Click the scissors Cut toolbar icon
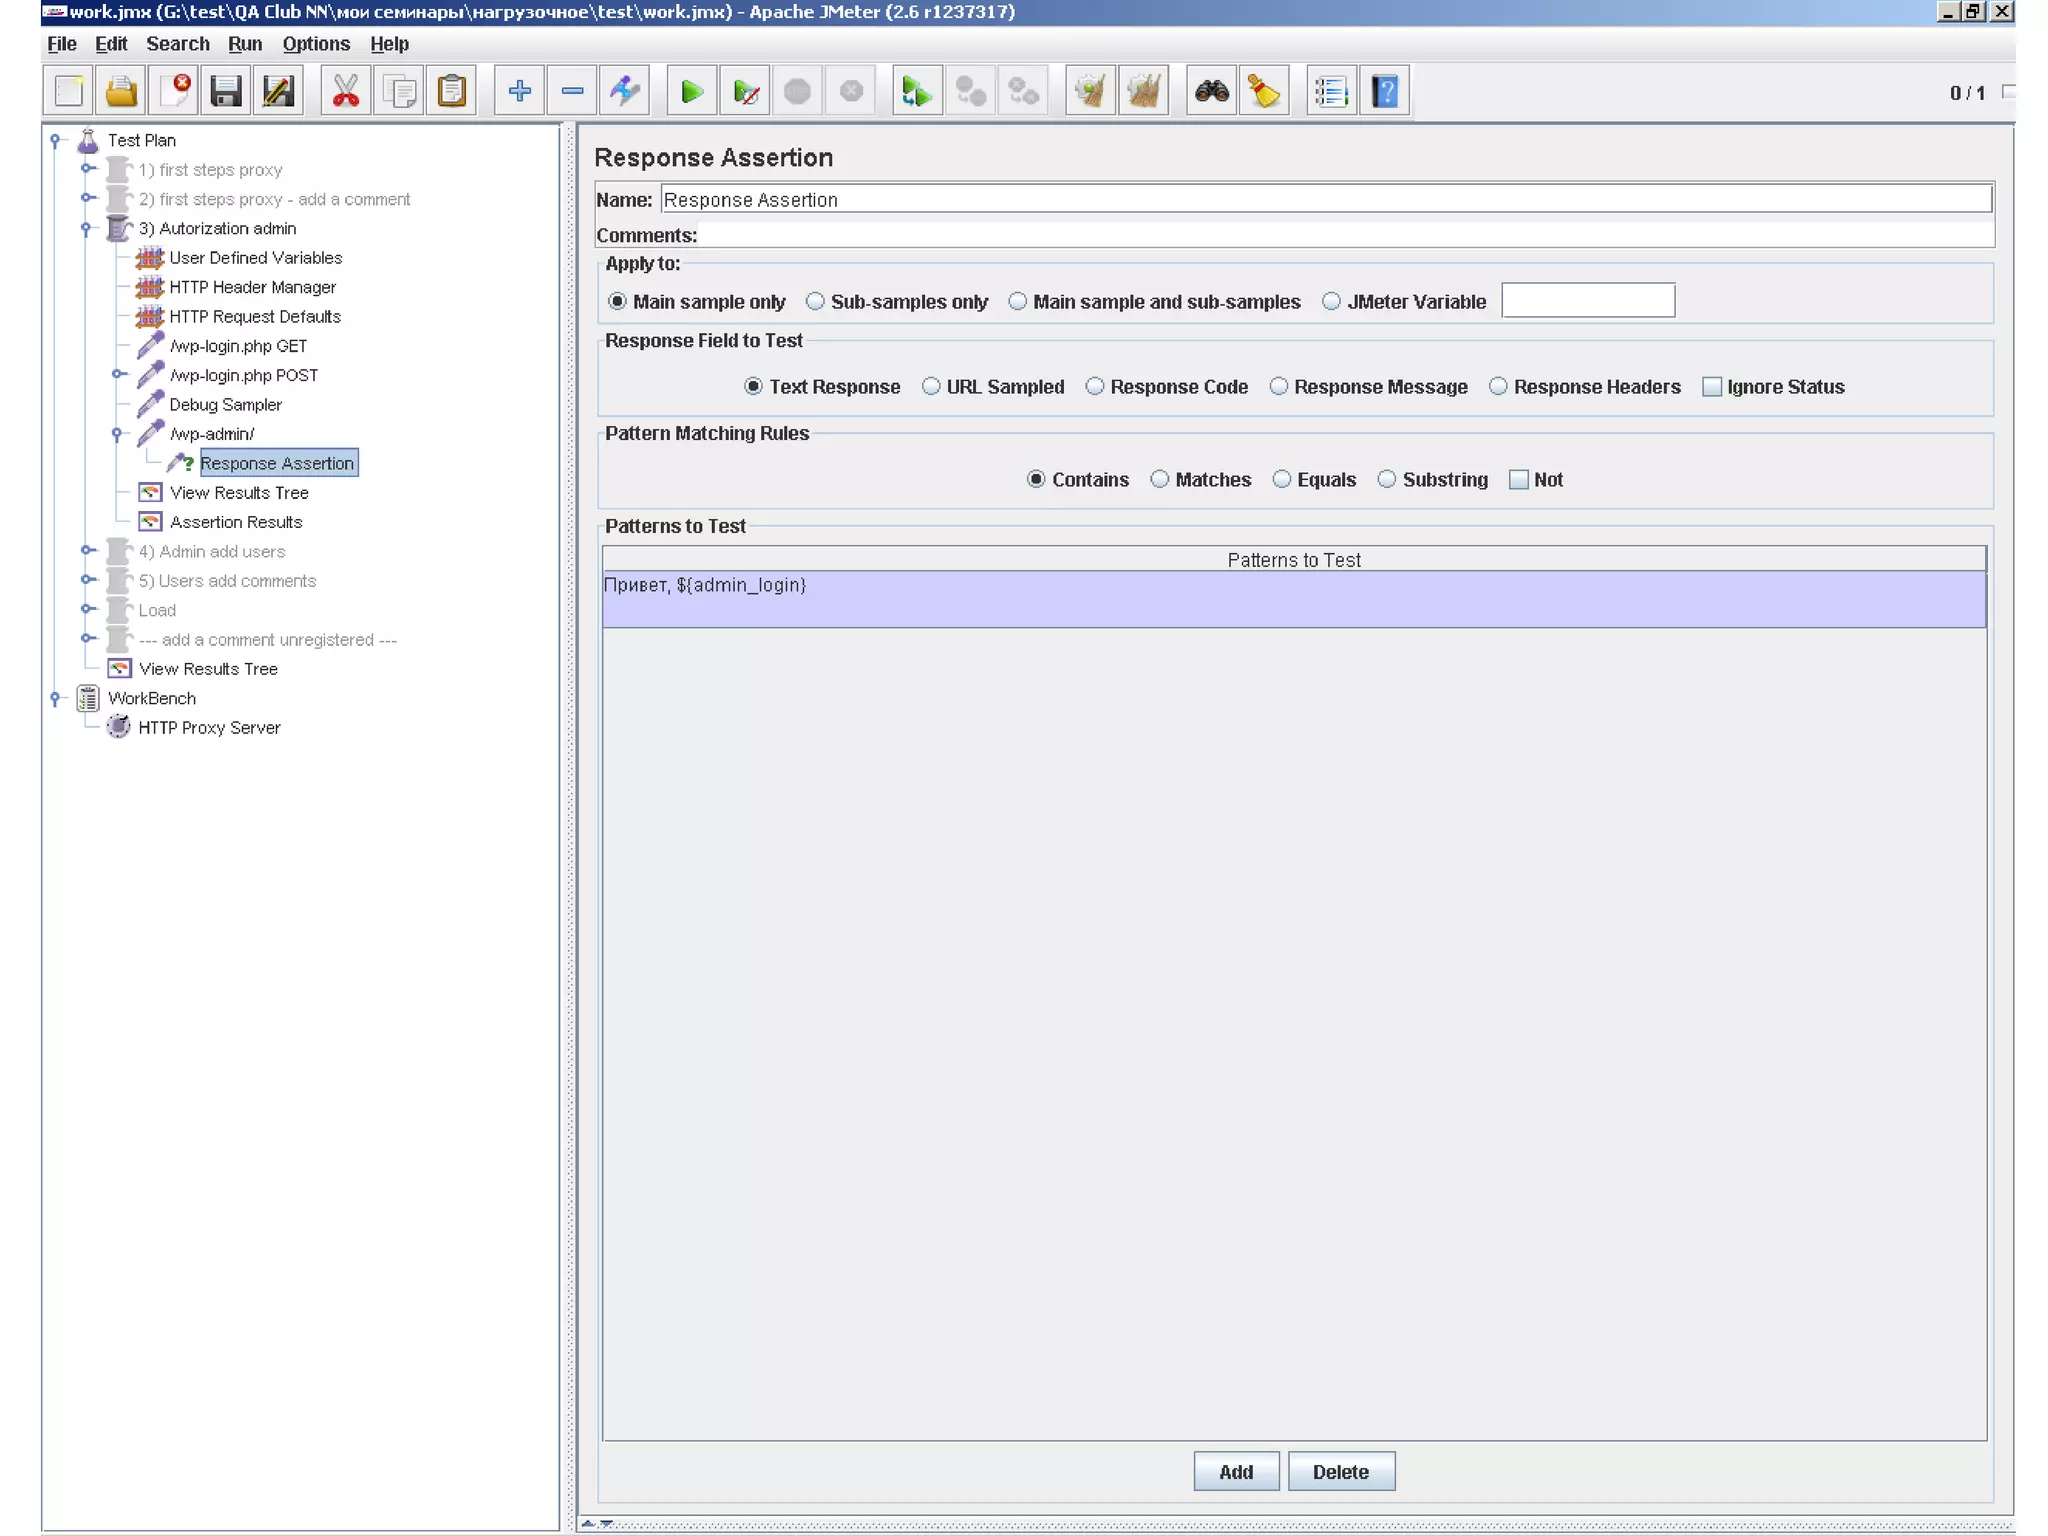 [x=345, y=92]
